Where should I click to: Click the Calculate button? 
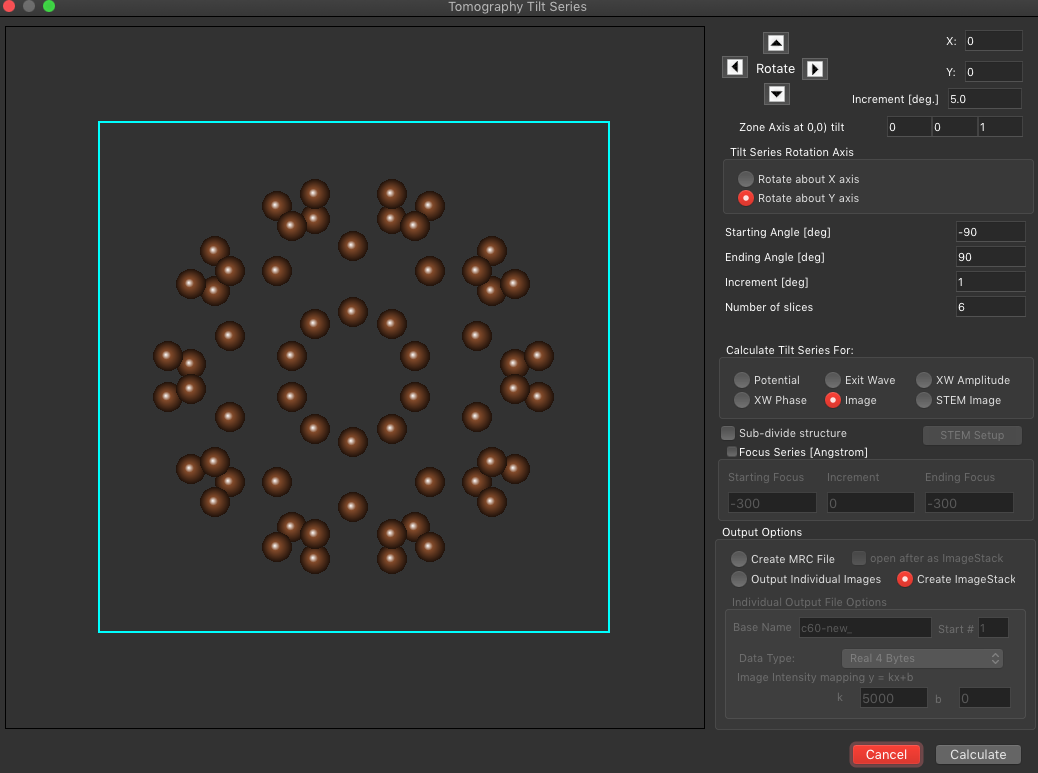point(978,754)
